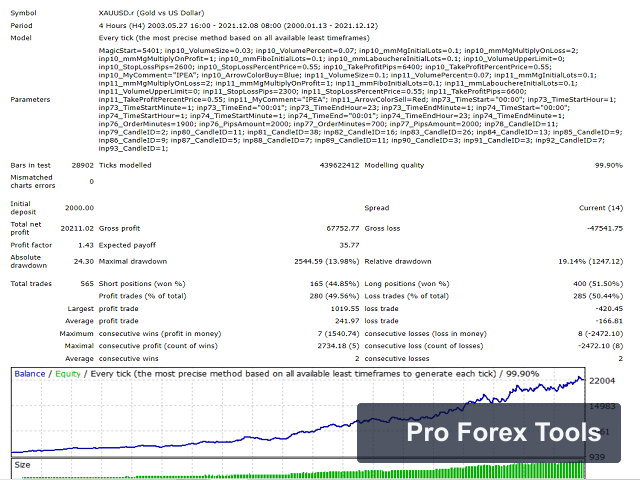The image size is (640, 480).
Task: Select the profit factor value '1.43'
Action: [86, 245]
